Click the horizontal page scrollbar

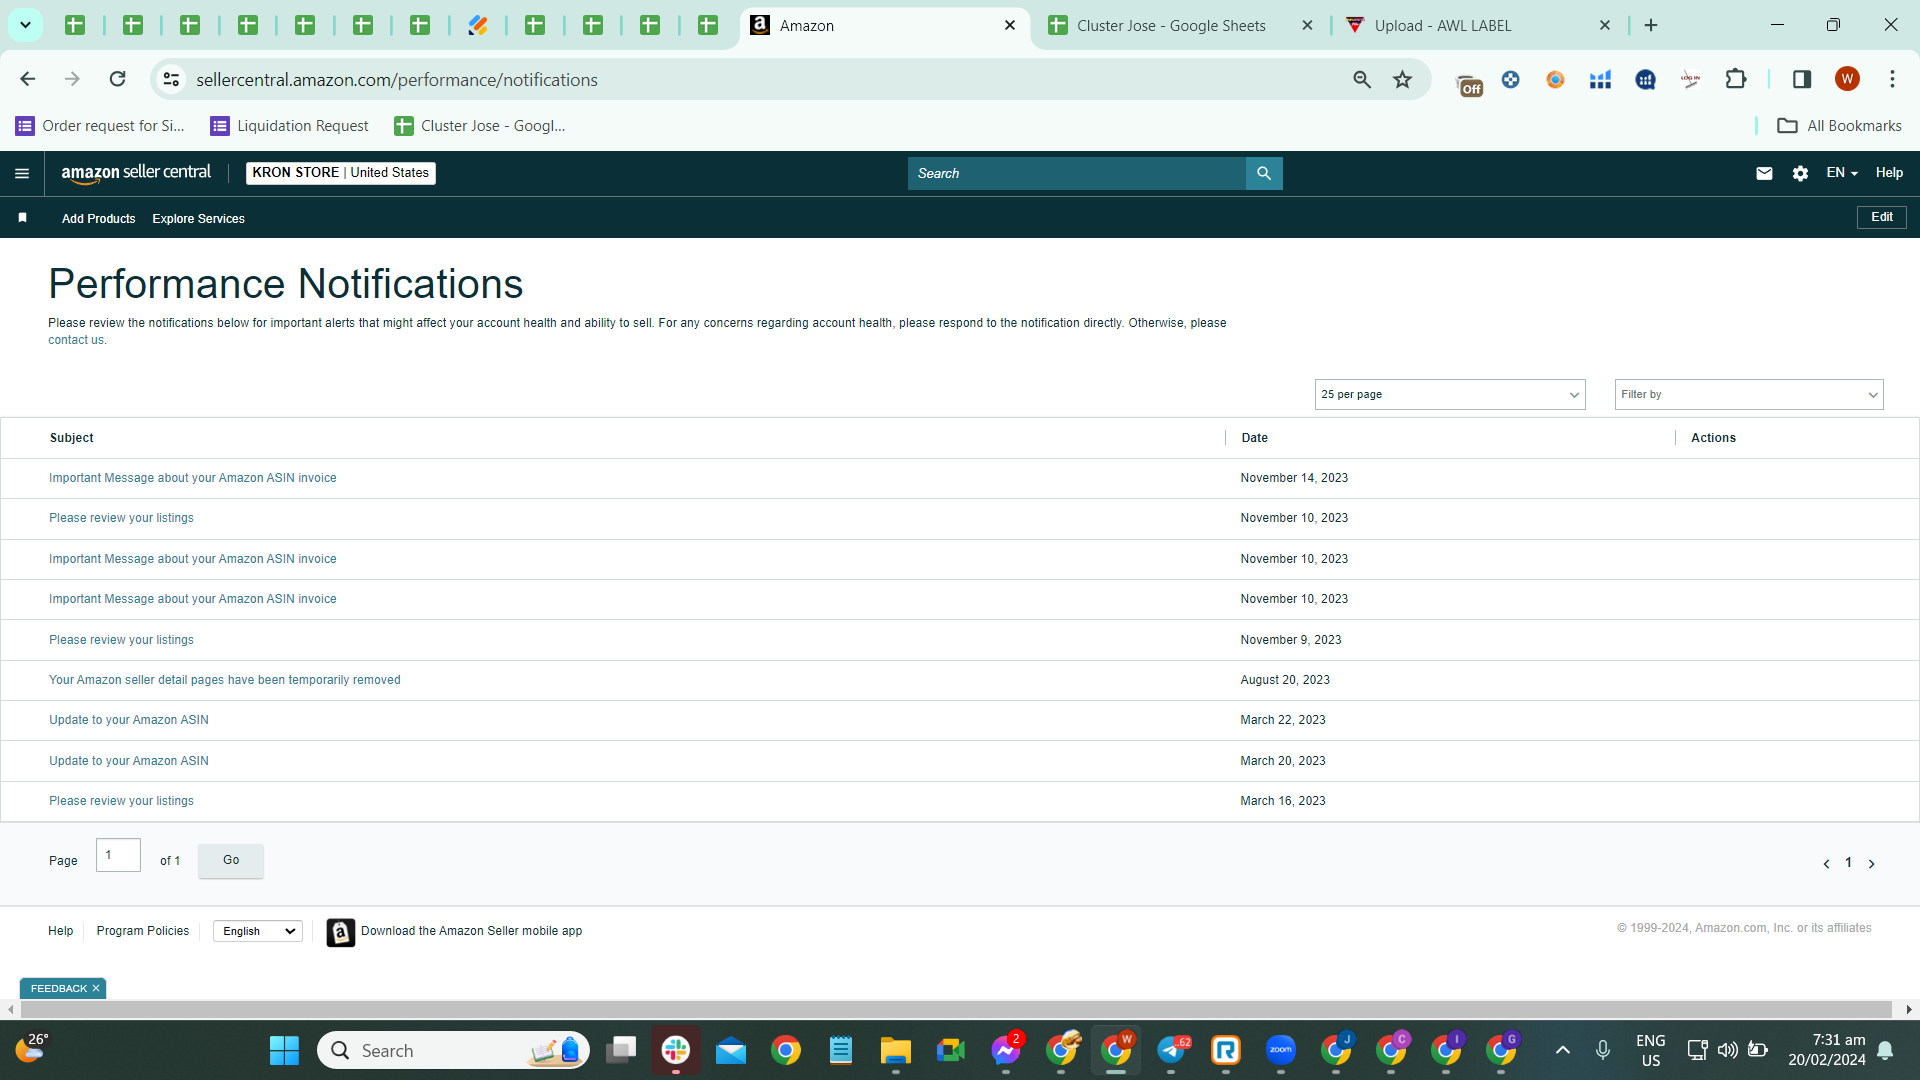coord(956,1010)
